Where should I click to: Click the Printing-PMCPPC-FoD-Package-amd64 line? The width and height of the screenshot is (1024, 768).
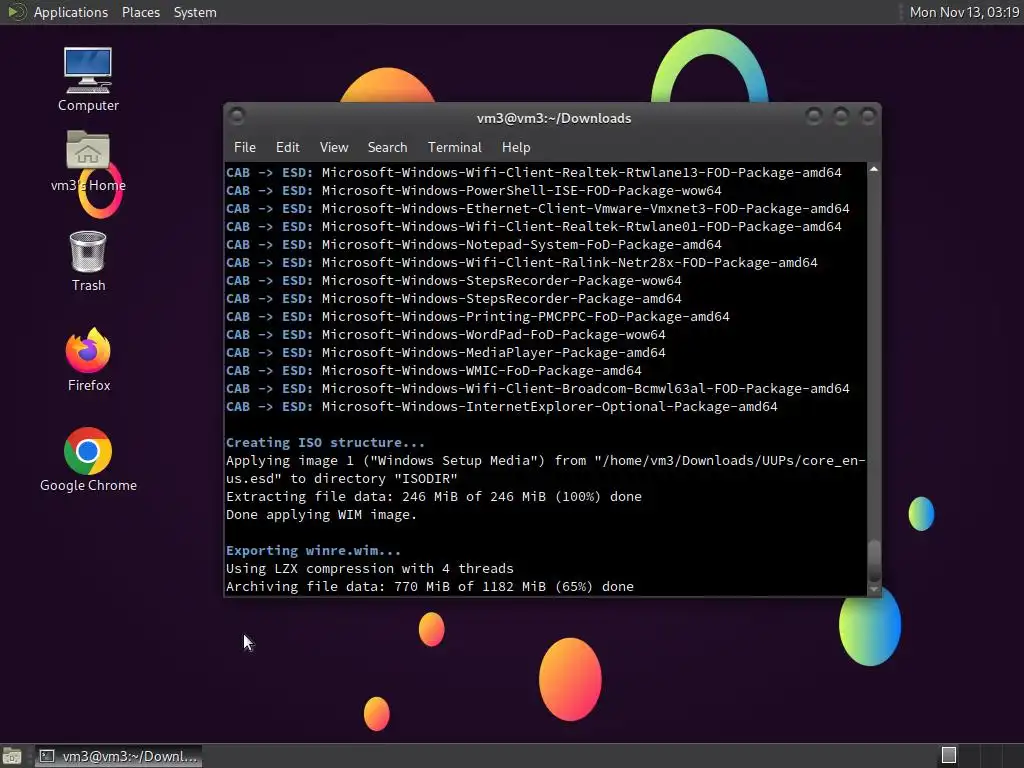tap(477, 316)
